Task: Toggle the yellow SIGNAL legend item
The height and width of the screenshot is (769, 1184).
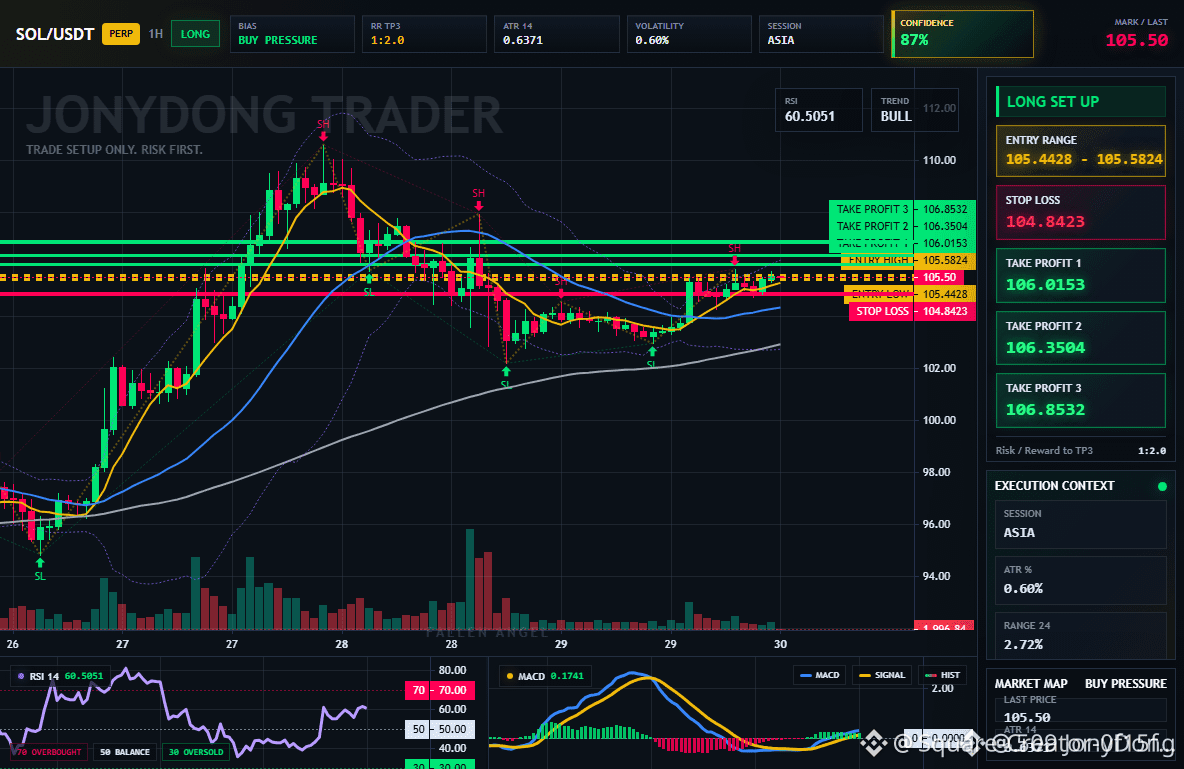Action: 882,675
